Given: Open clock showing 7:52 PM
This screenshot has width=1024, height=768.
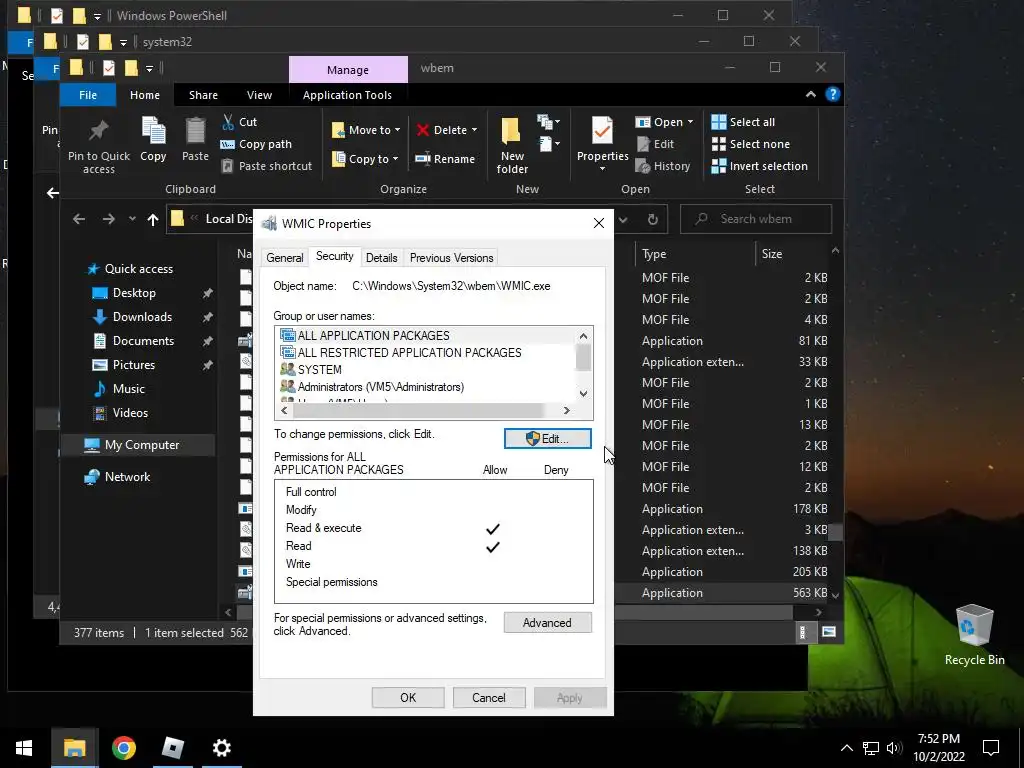Looking at the screenshot, I should pos(938,748).
